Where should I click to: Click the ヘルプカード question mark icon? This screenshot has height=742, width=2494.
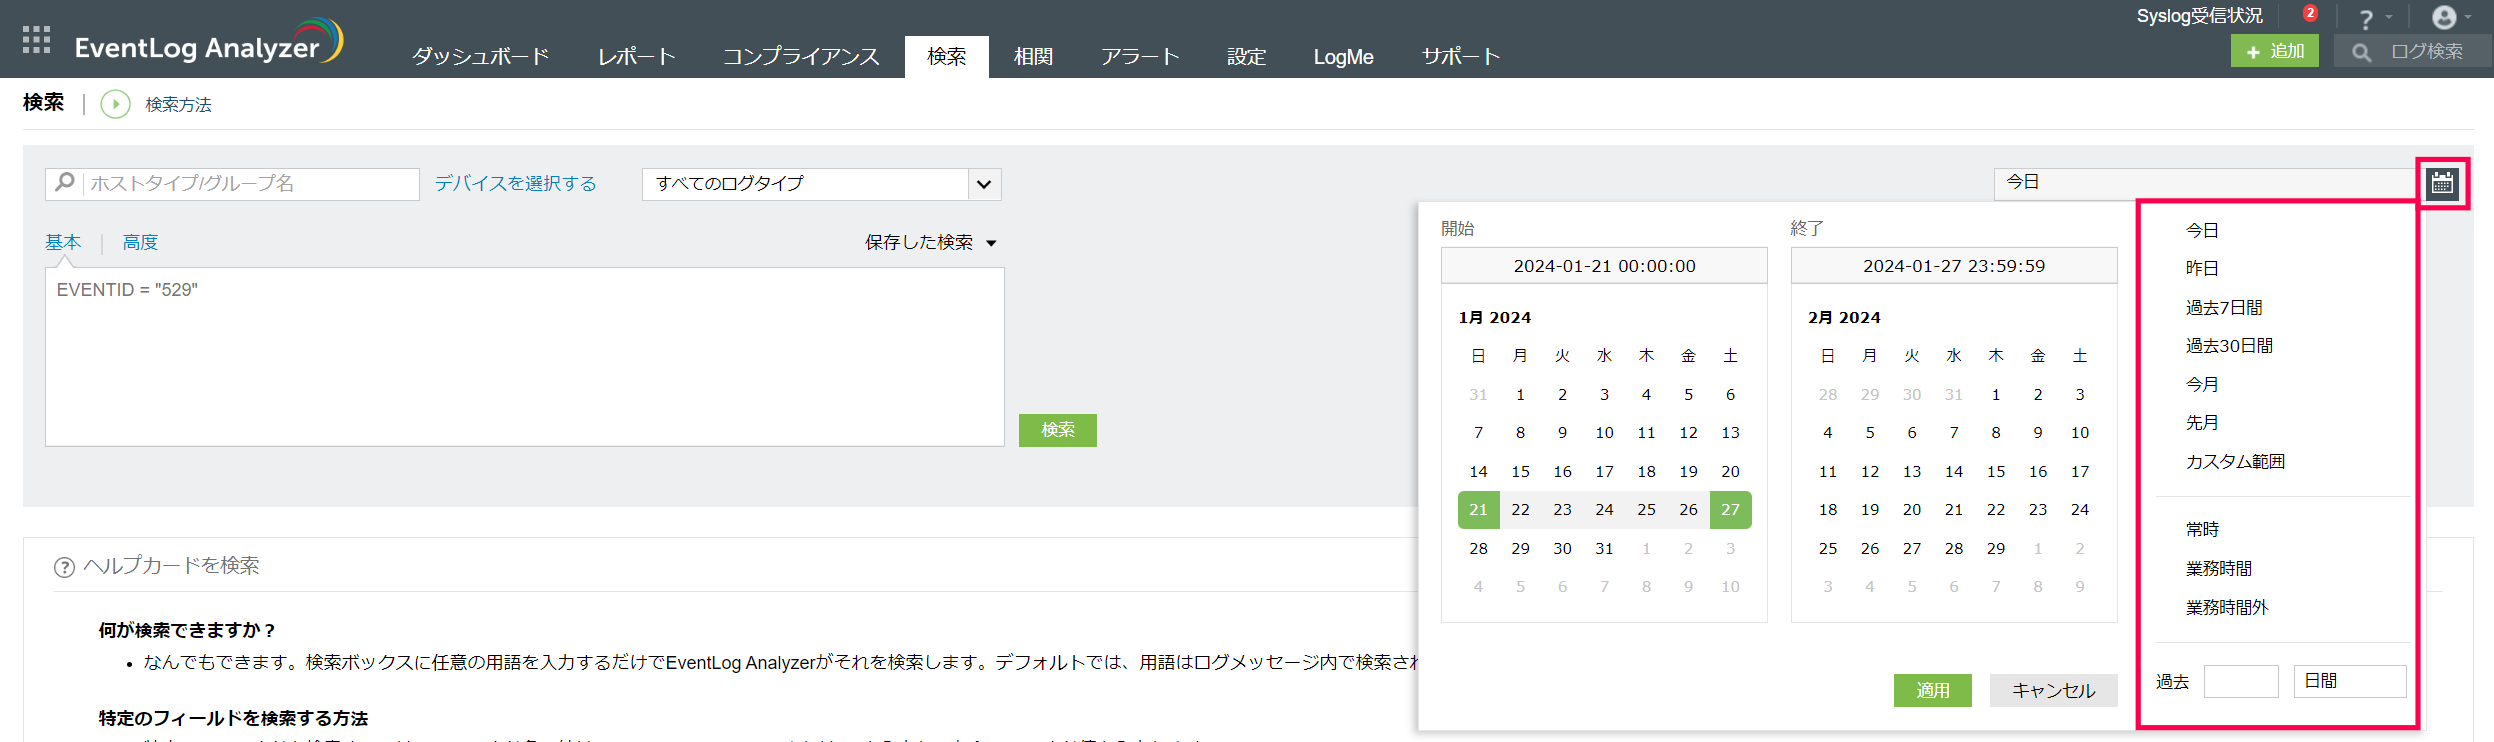pos(64,567)
